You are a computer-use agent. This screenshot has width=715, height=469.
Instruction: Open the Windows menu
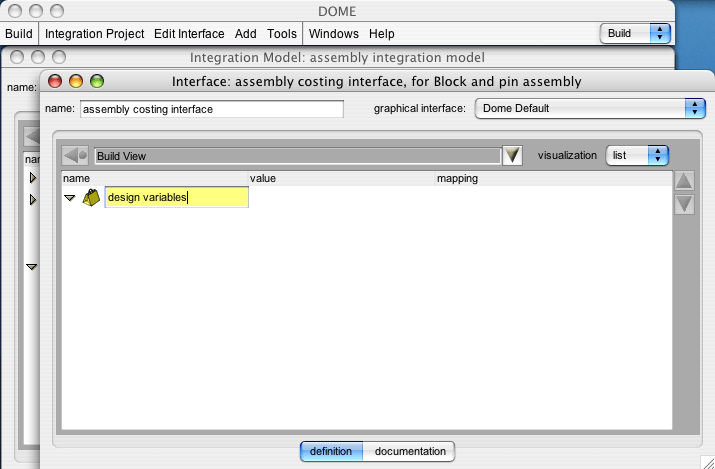click(x=333, y=34)
